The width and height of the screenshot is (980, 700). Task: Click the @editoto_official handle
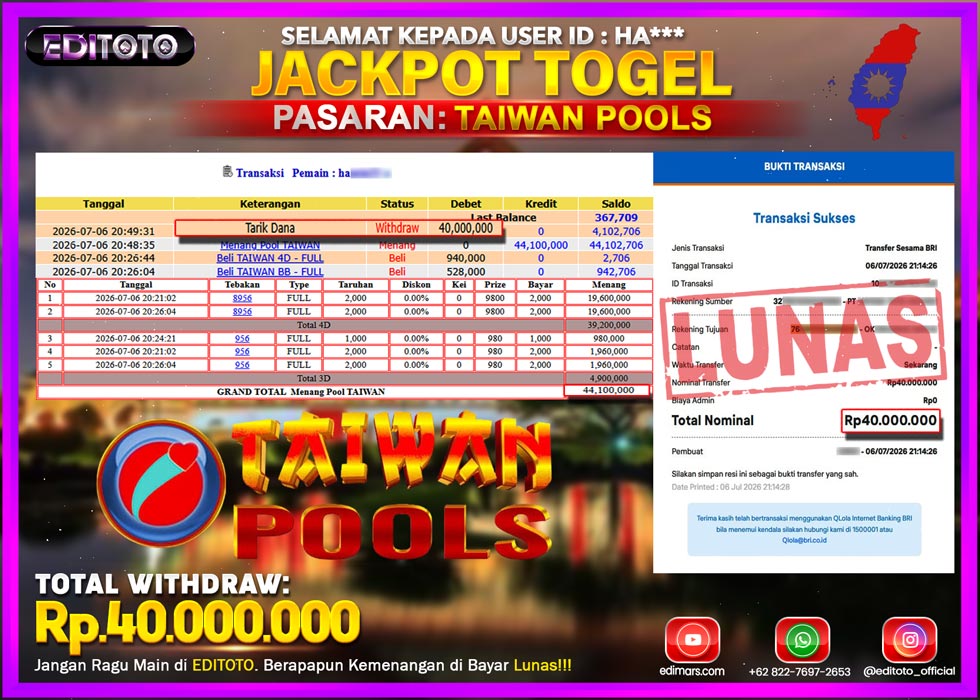909,671
